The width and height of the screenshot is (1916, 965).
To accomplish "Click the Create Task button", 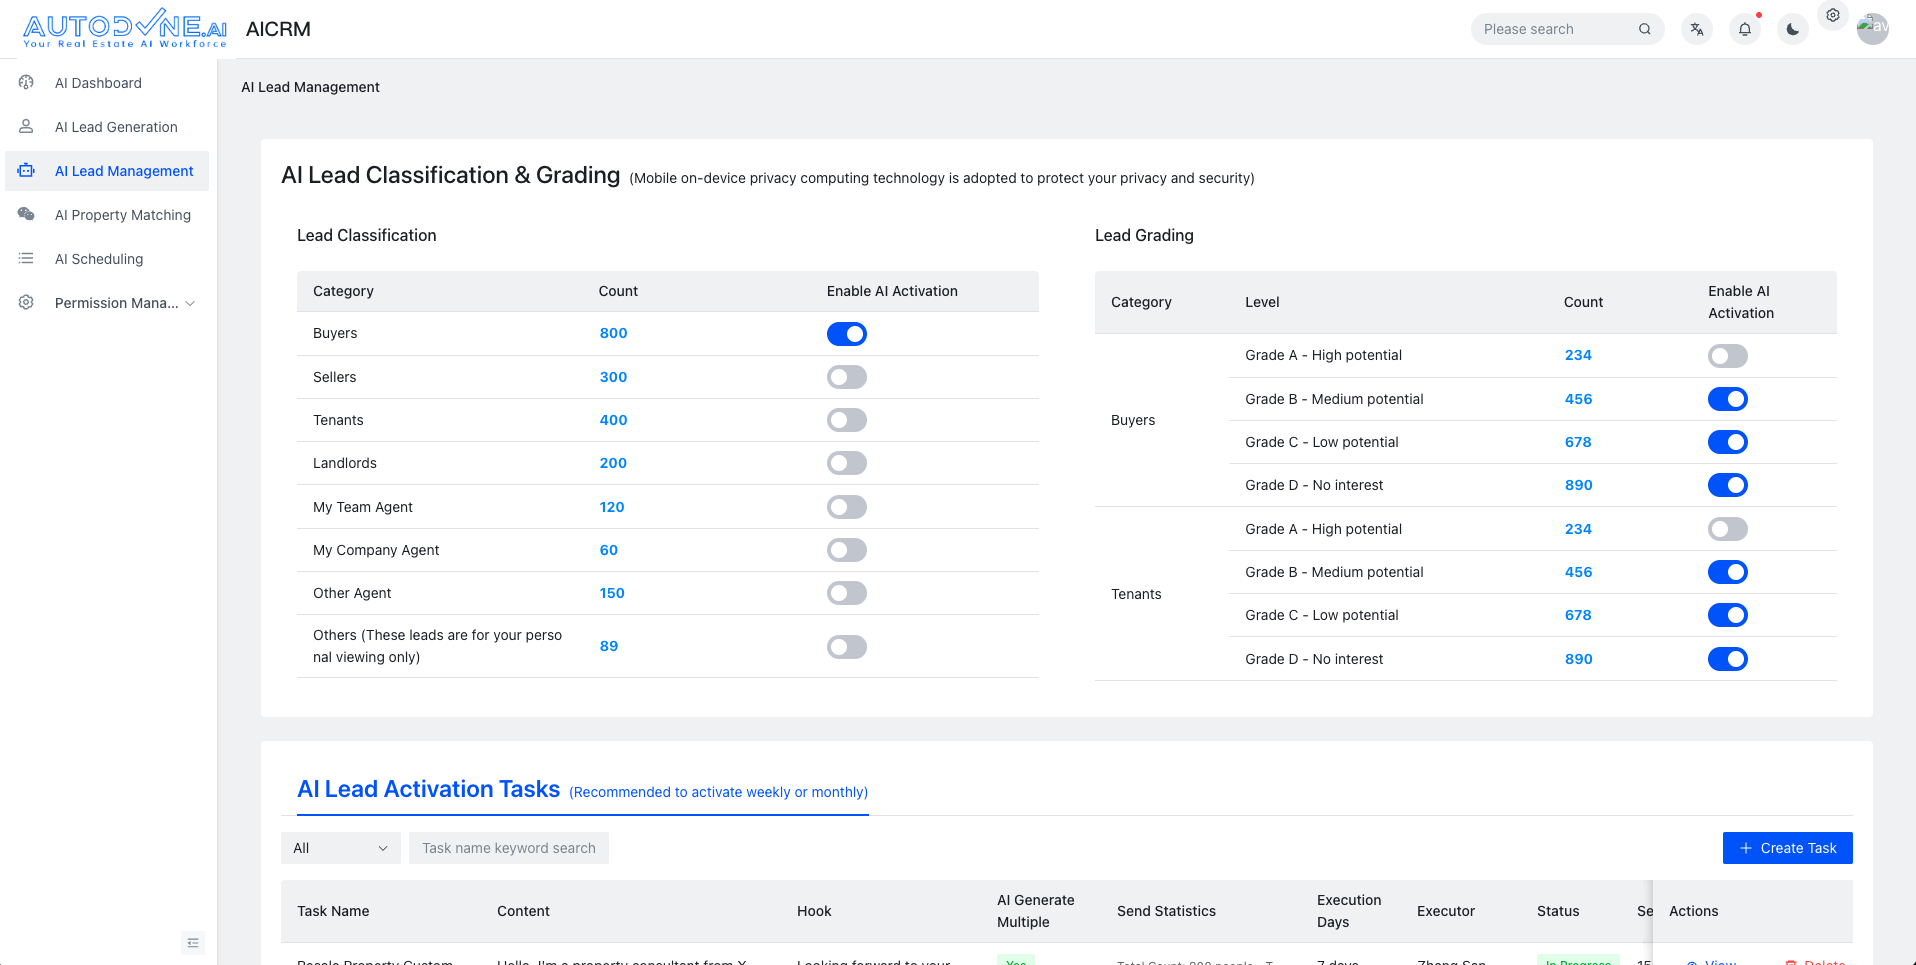I will tap(1787, 848).
